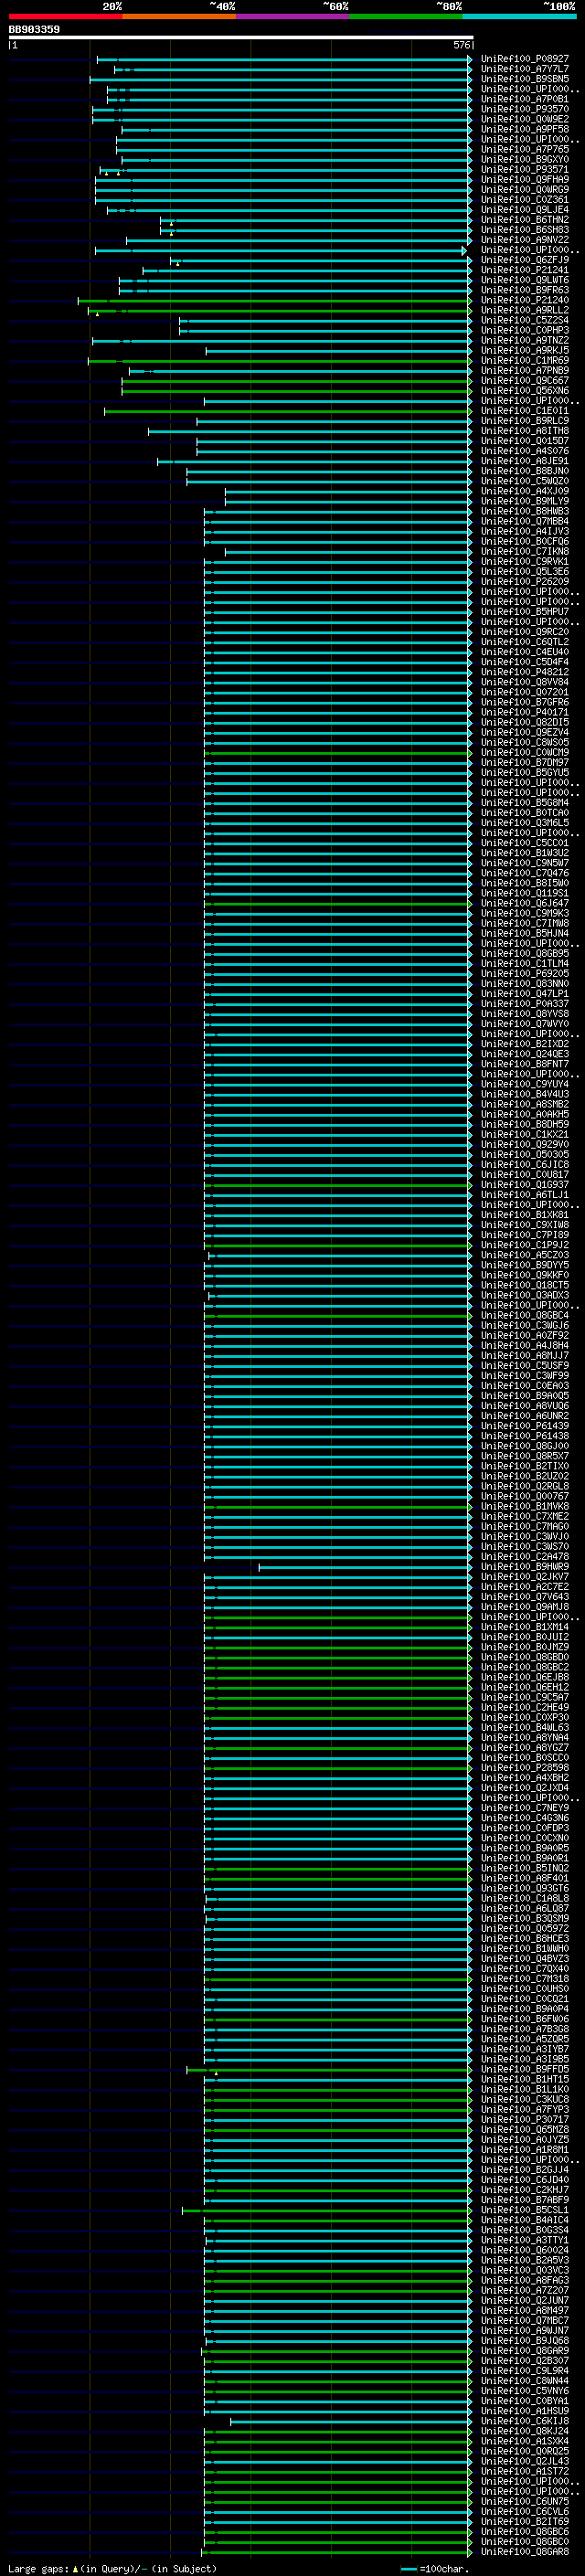Click the green alignment bar for UniRef100_P21240

[275, 300]
